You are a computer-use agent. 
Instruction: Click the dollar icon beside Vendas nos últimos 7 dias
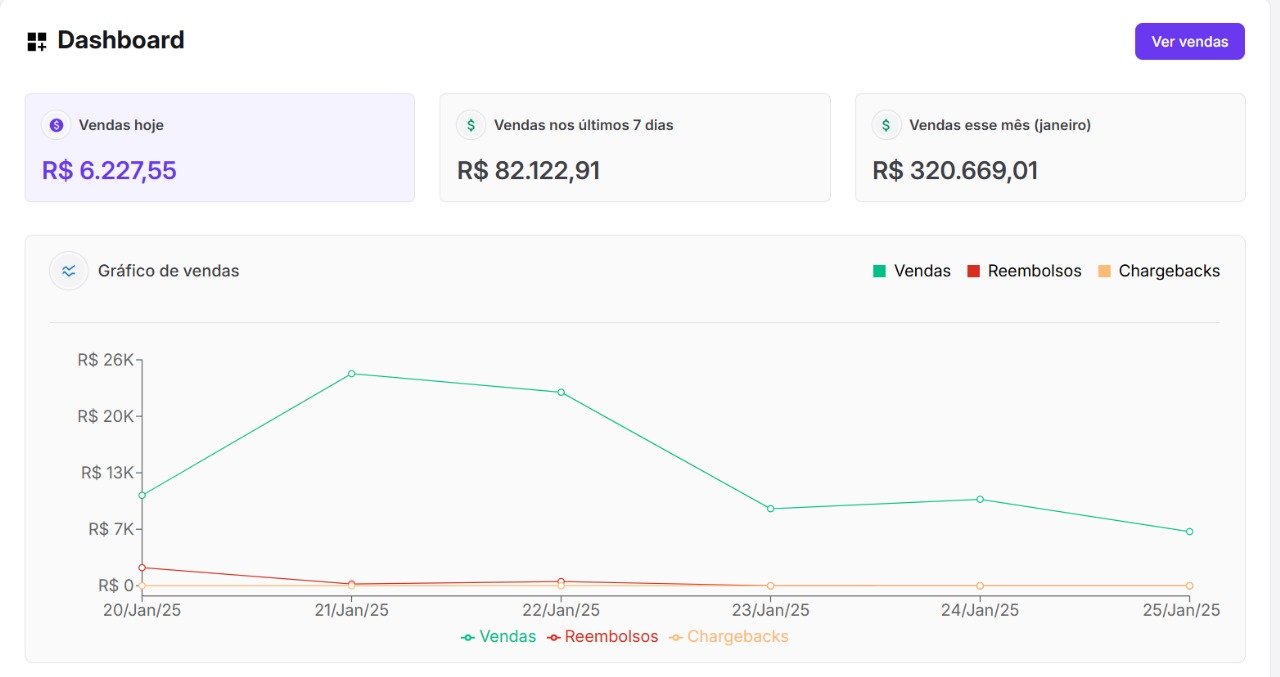471,125
